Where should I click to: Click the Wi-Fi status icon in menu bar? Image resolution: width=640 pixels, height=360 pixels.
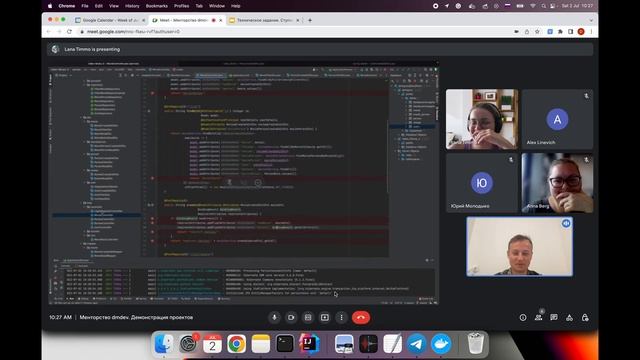(533, 6)
